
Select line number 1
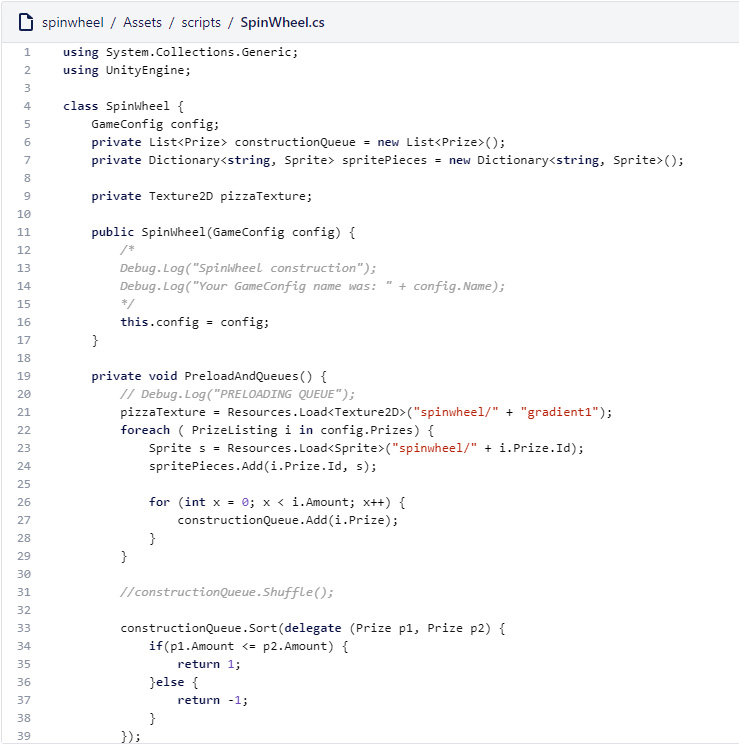click(27, 52)
